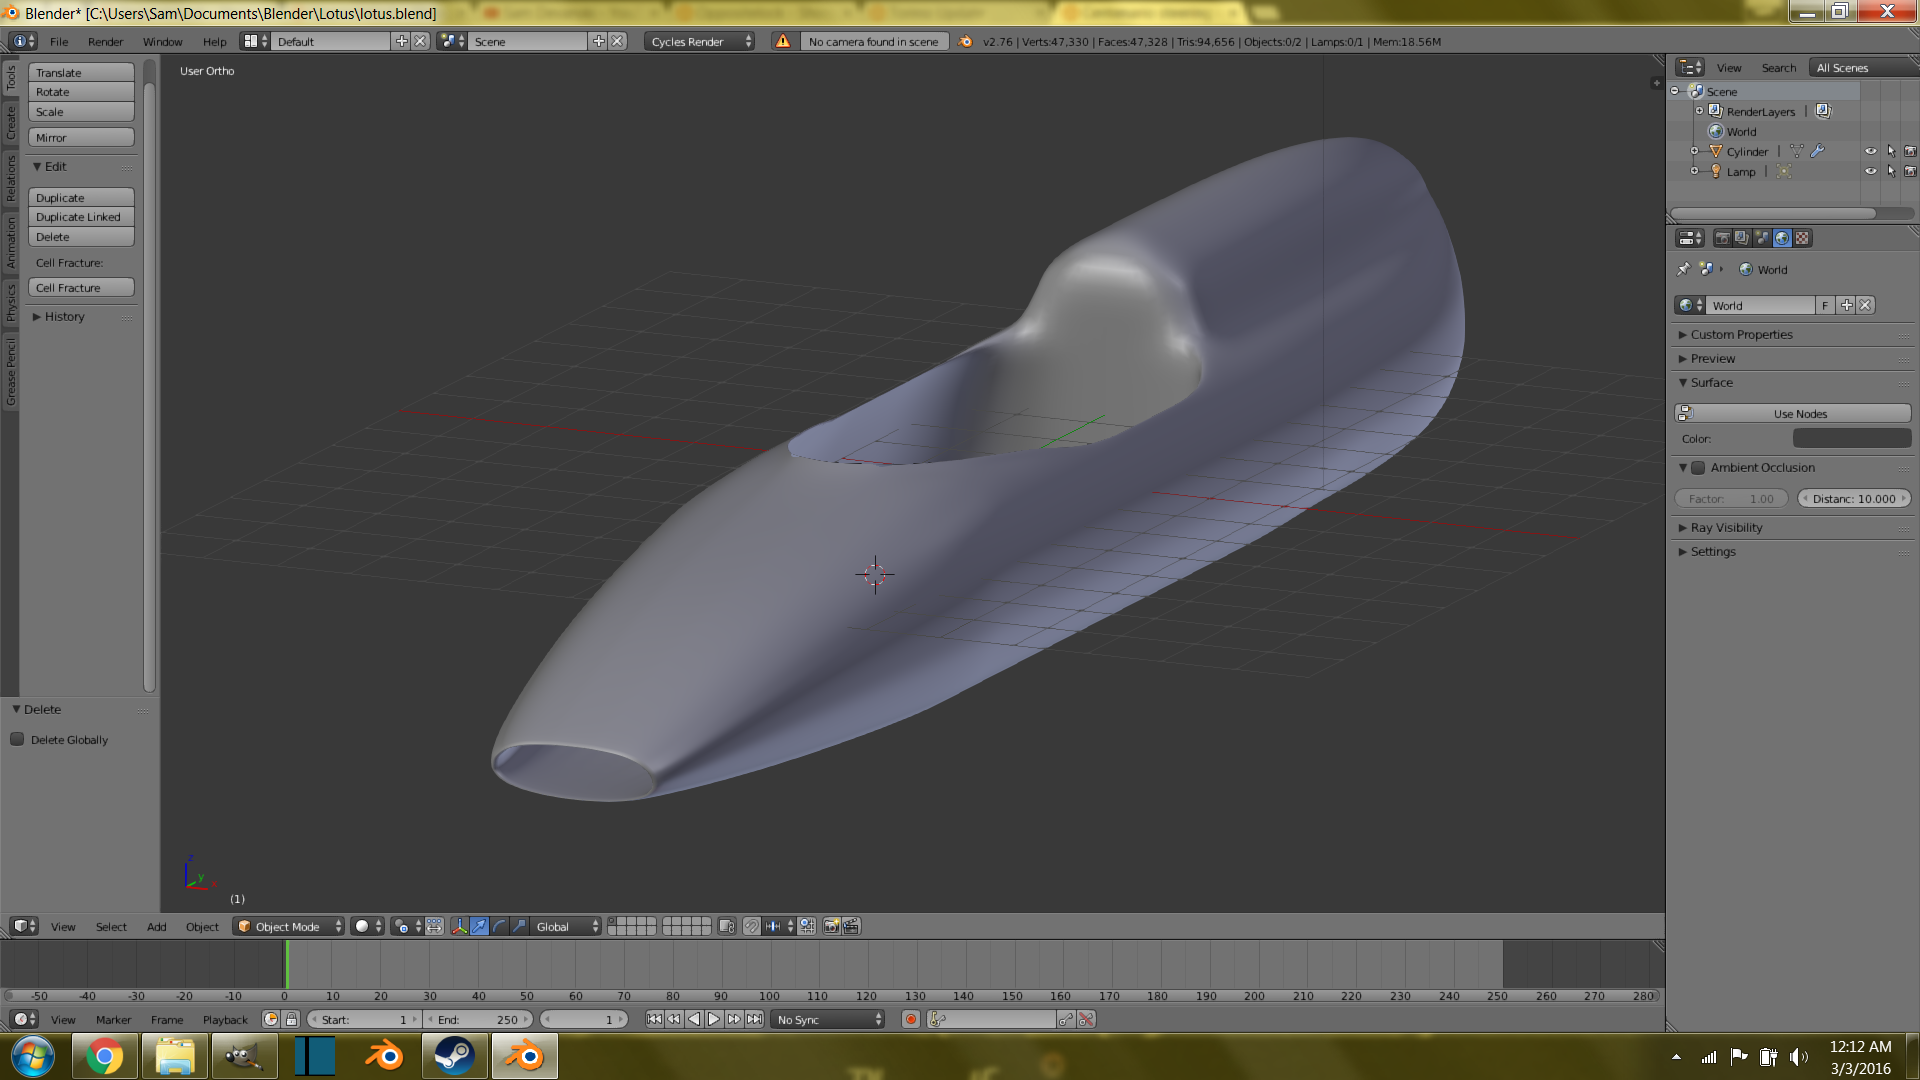
Task: Open the Render menu
Action: pos(105,41)
